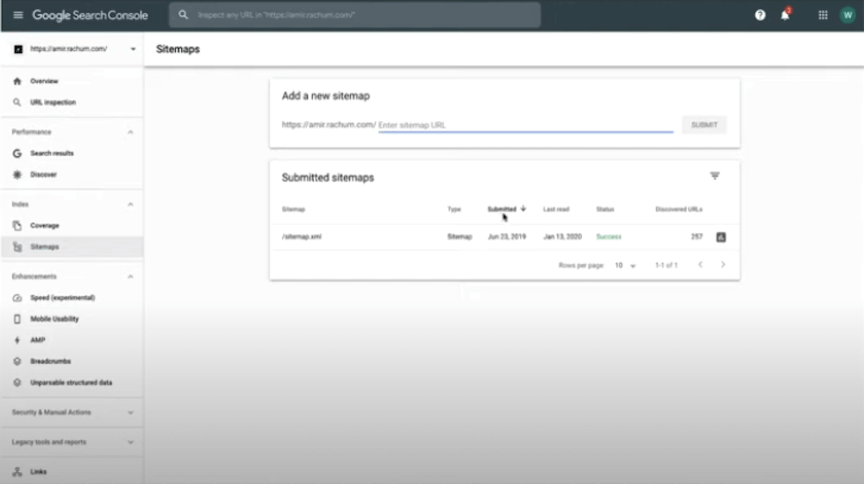The width and height of the screenshot is (864, 484).
Task: Open the Google apps grid
Action: tap(823, 15)
